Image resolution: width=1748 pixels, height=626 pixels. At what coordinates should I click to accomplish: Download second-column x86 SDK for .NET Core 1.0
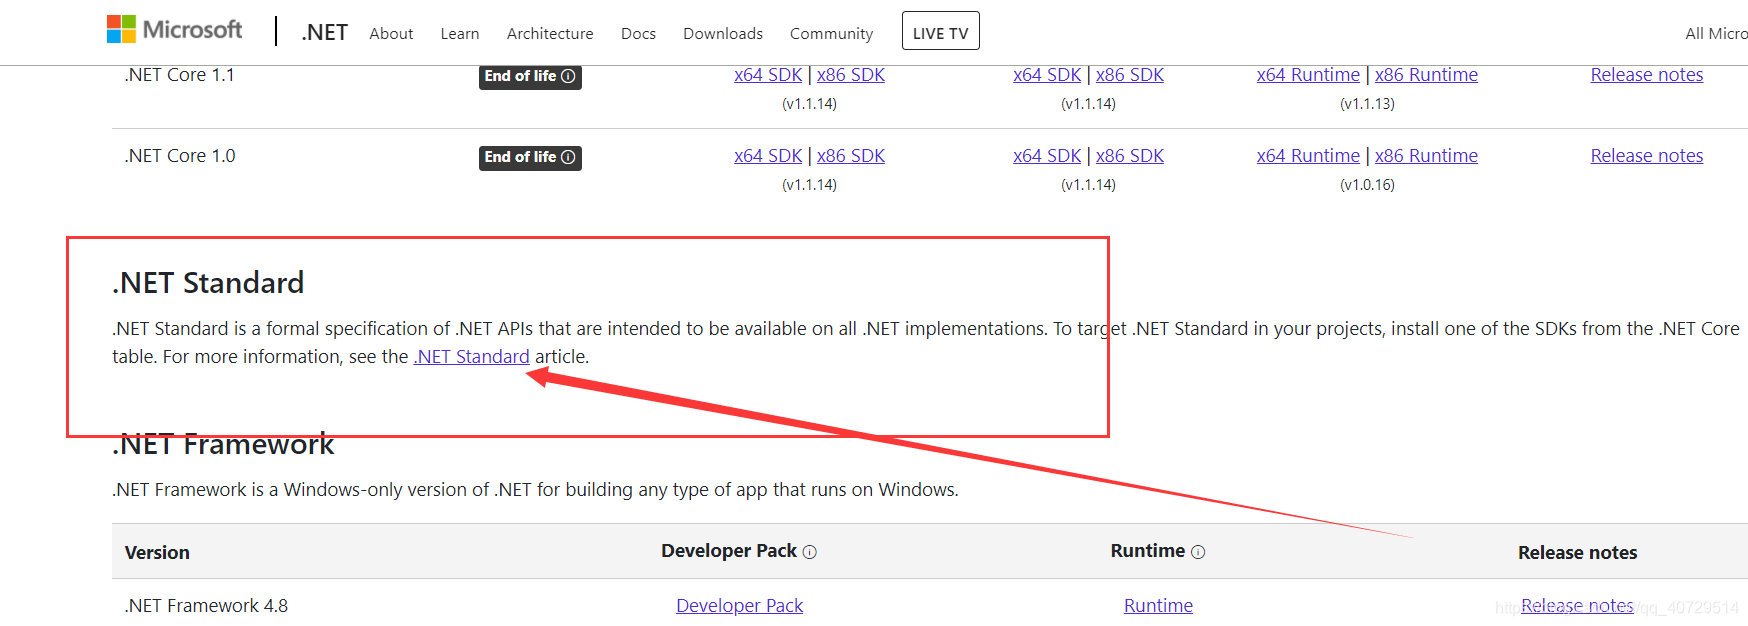click(1130, 156)
